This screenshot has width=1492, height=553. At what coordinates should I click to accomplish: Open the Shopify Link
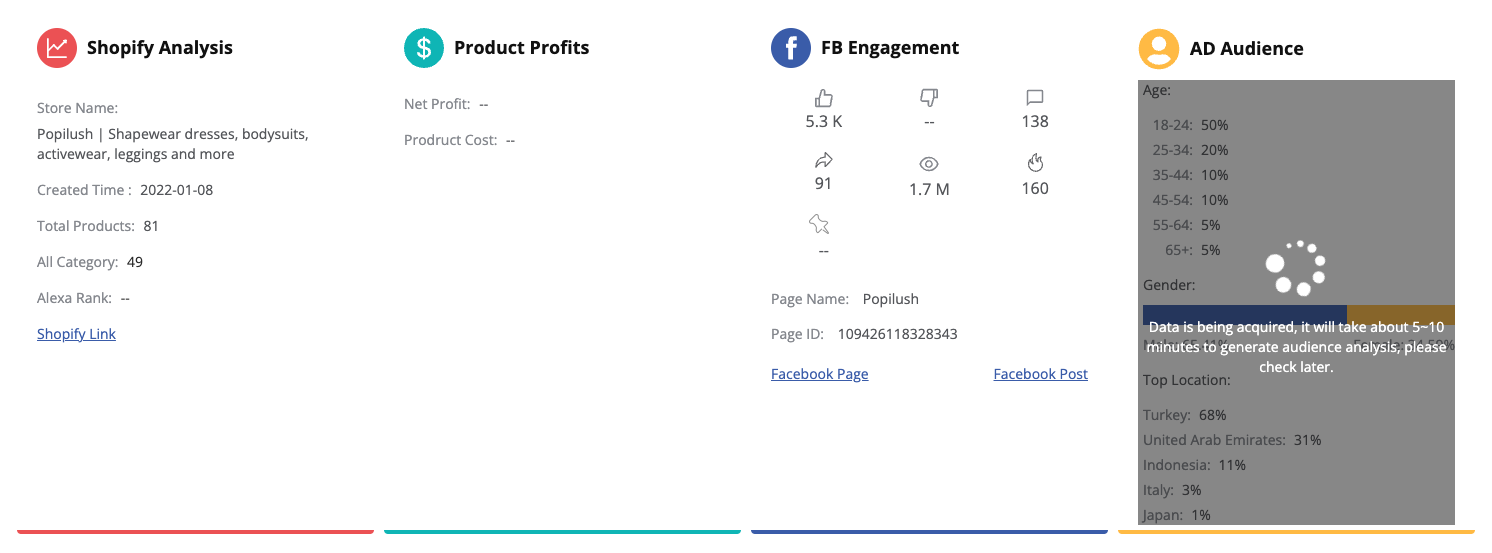tap(76, 334)
